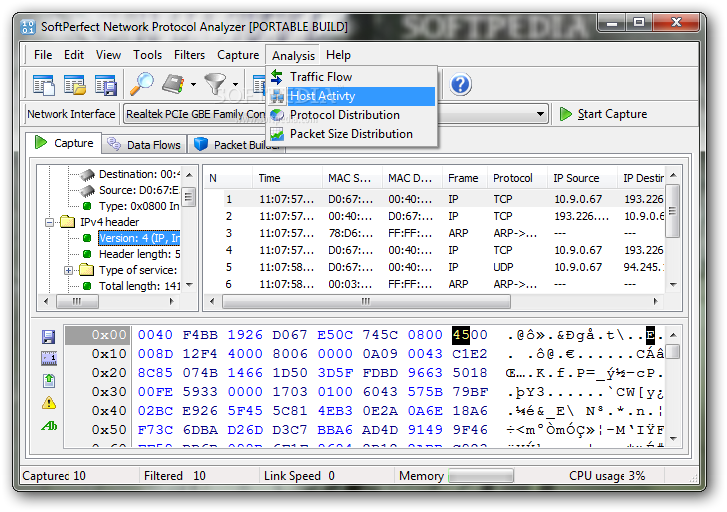
Task: Click the tree panel horizontal scrollbar thumb
Action: click(77, 301)
